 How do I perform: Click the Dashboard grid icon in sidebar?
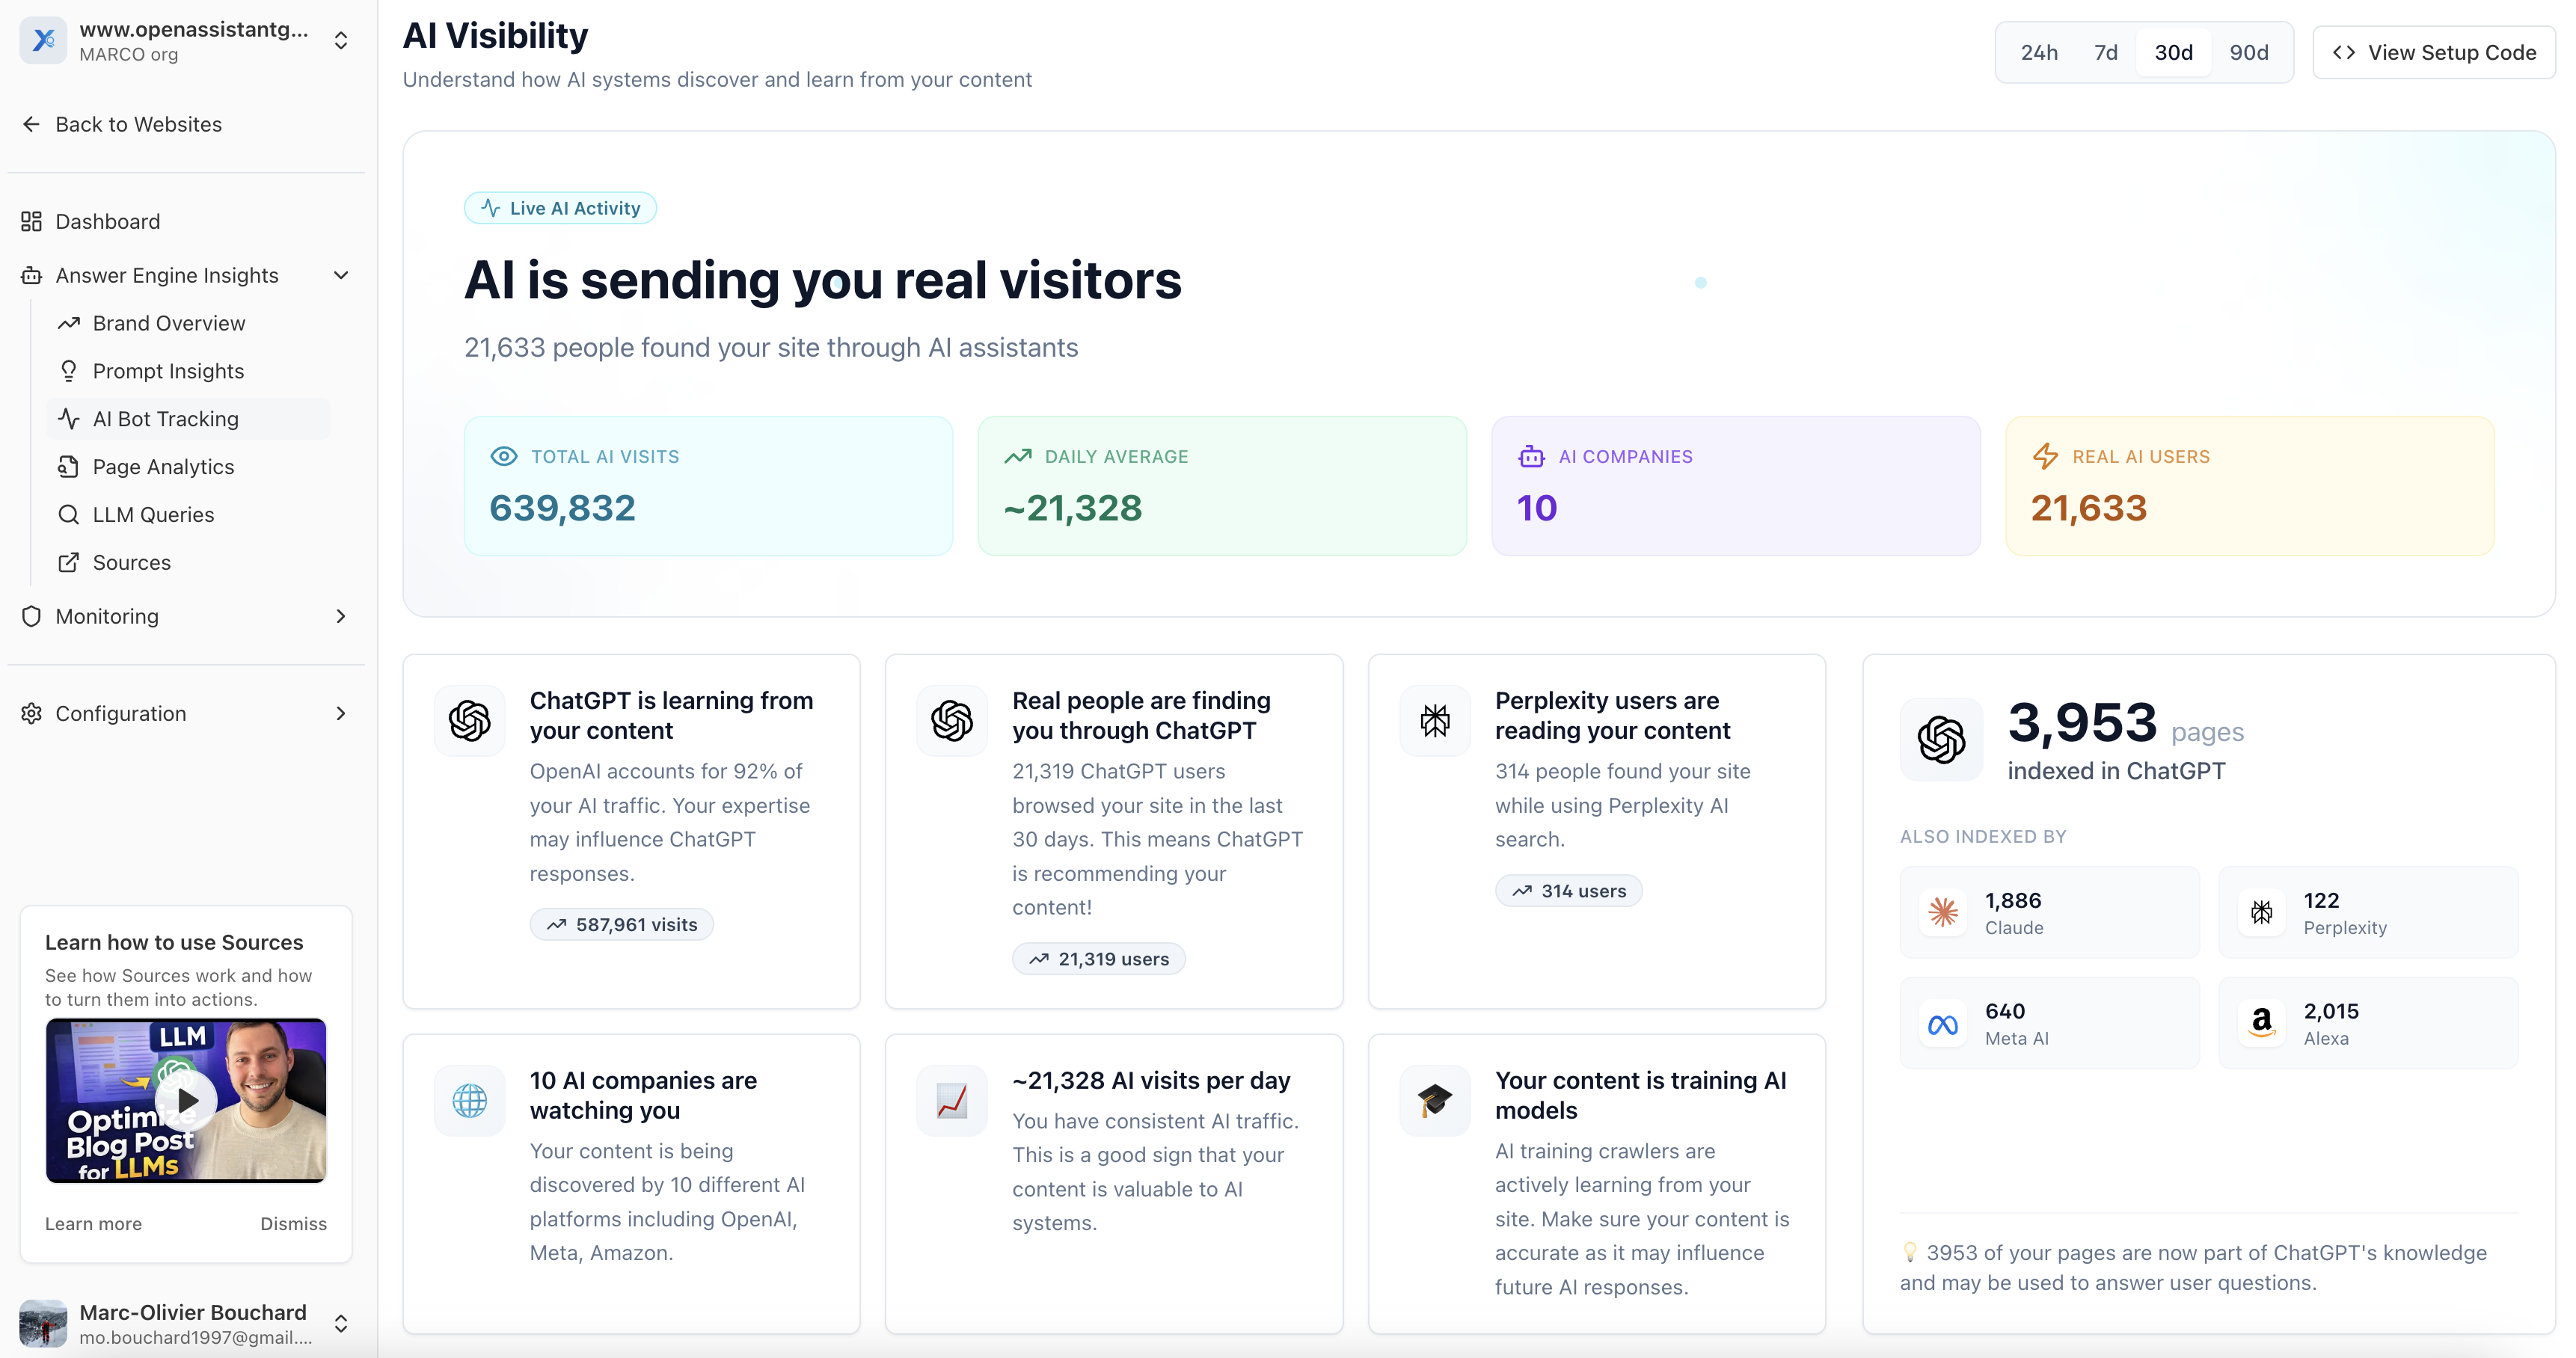[31, 221]
